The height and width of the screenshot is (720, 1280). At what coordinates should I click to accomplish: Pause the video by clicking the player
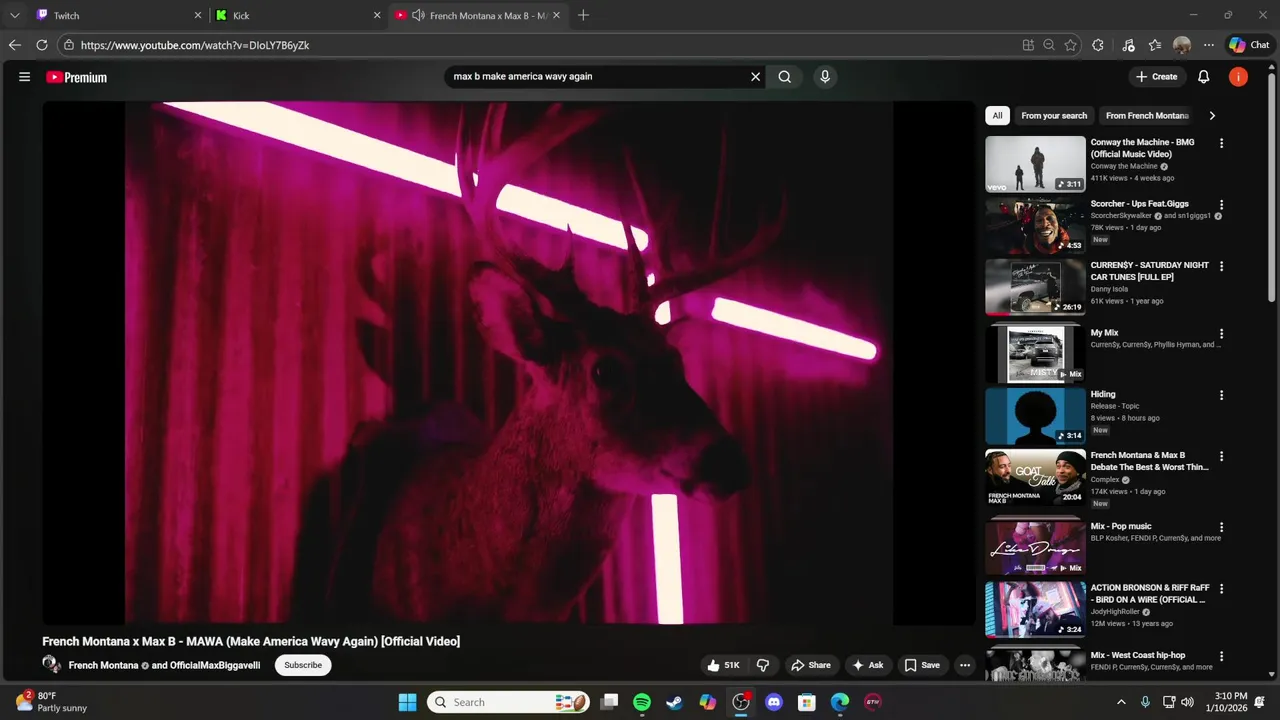coord(508,362)
